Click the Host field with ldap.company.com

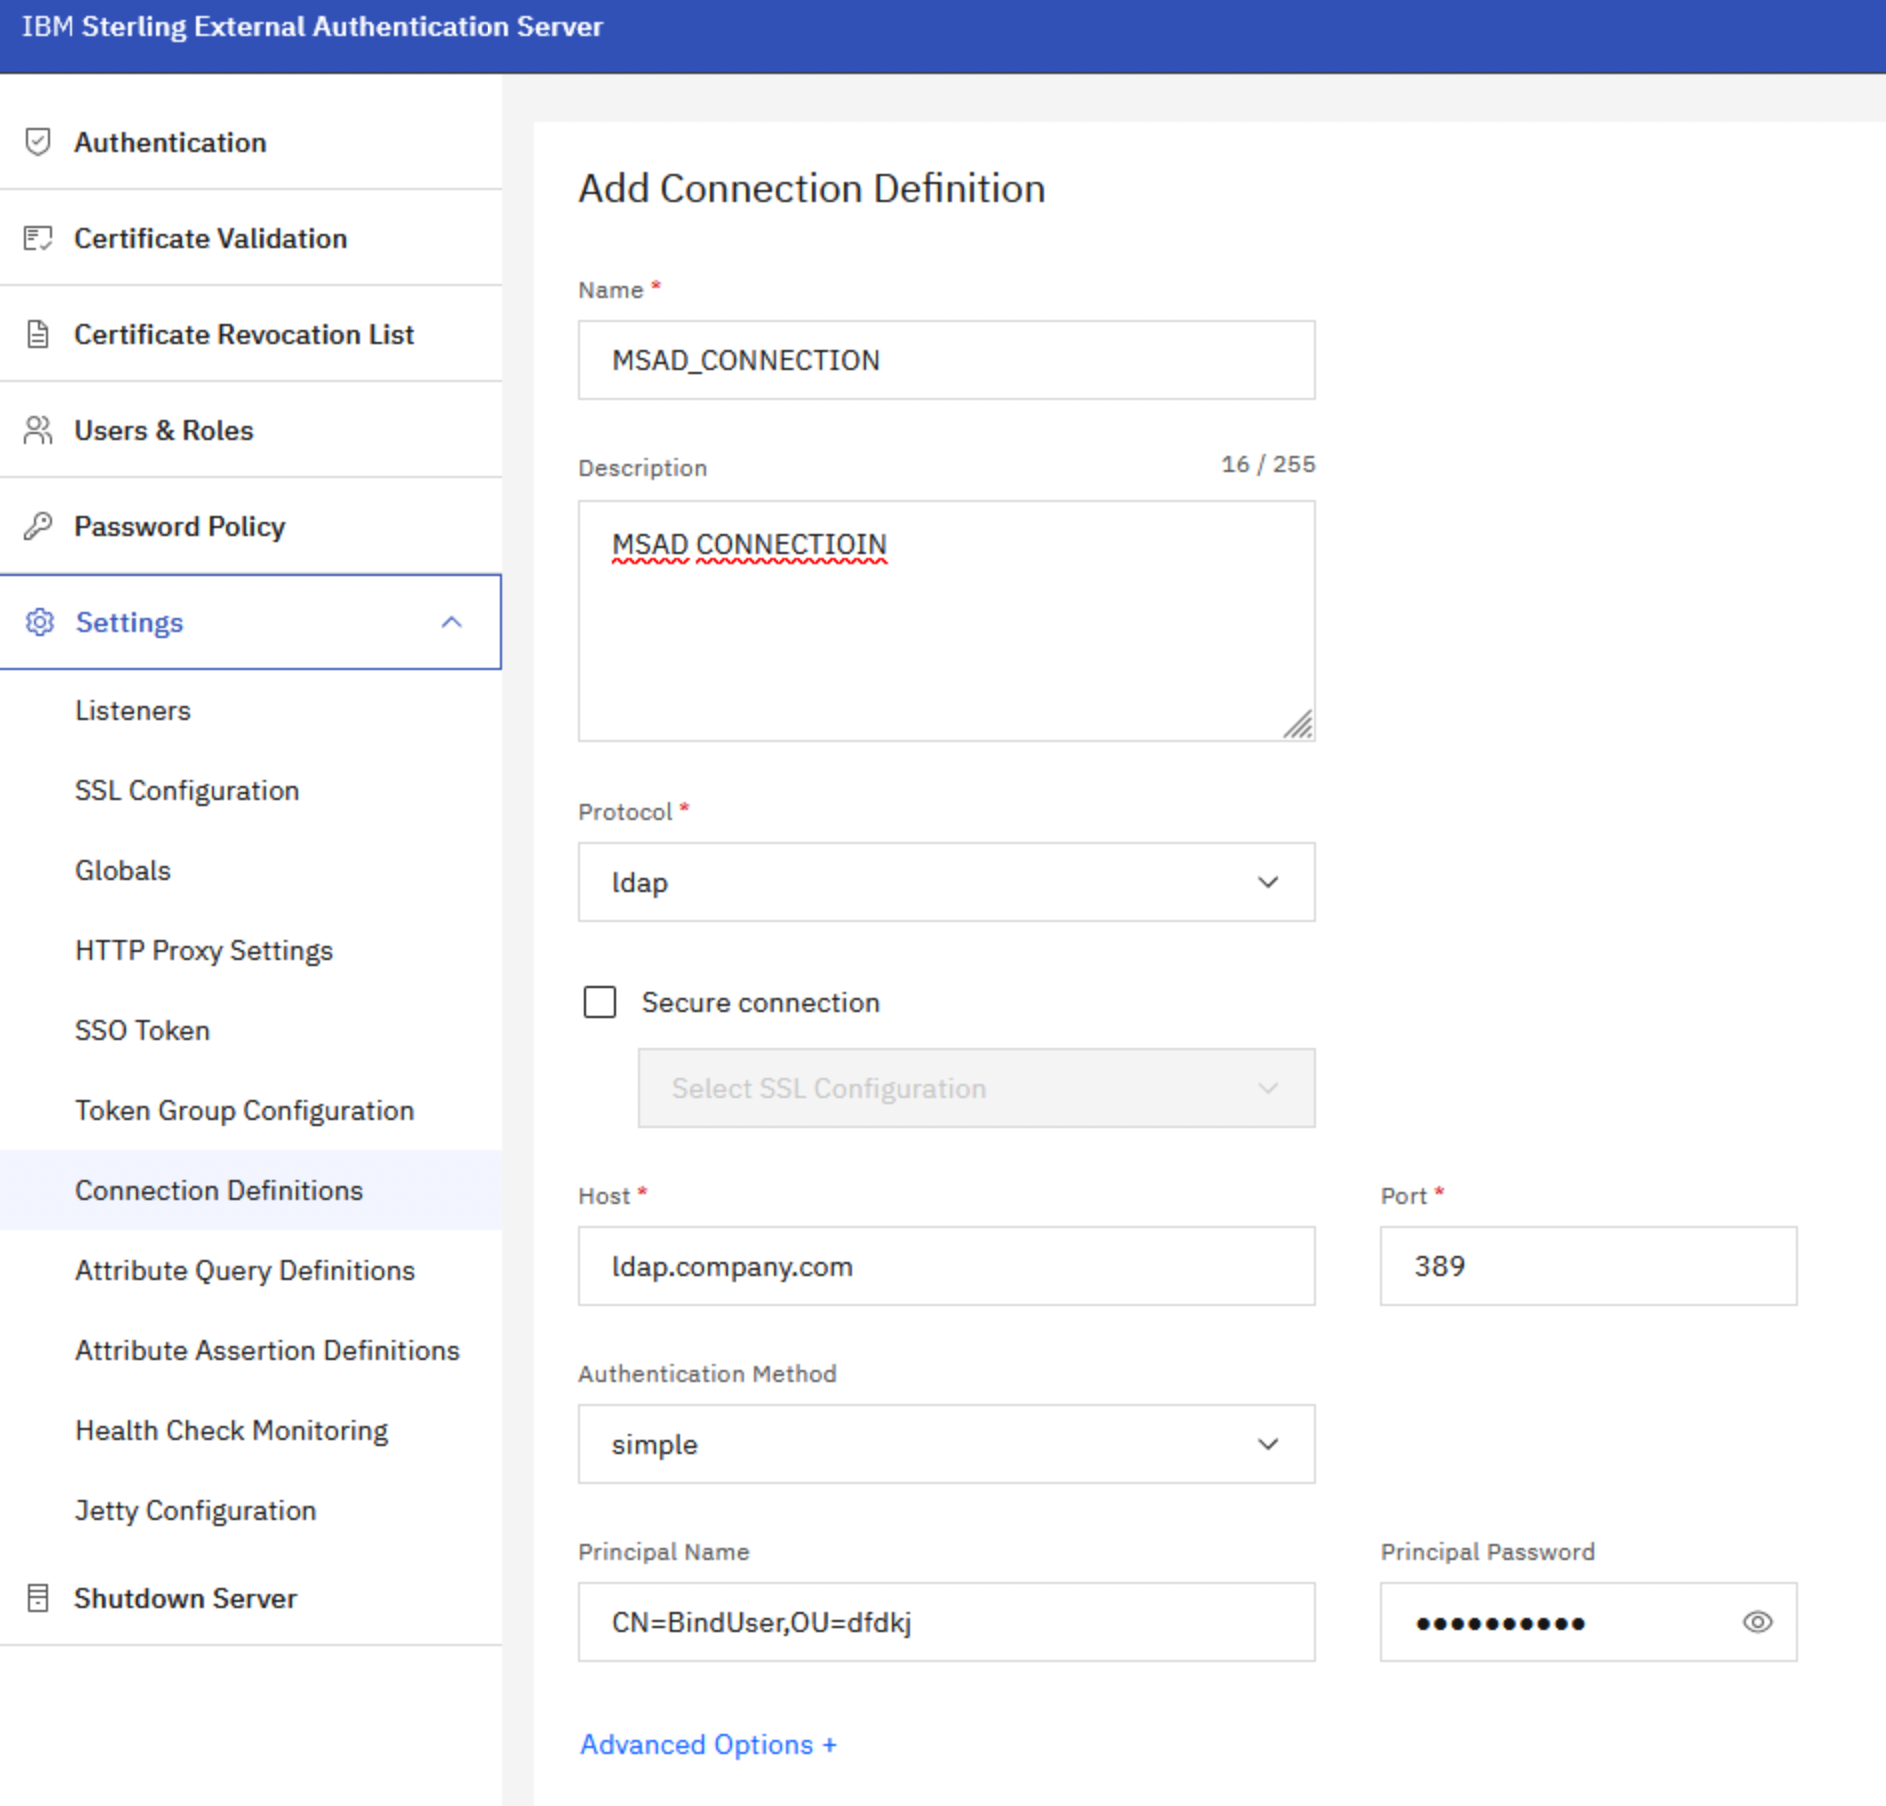pos(946,1266)
